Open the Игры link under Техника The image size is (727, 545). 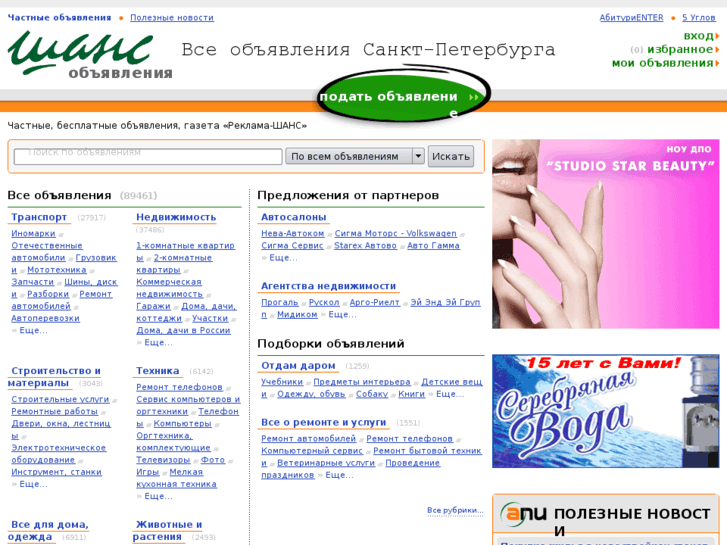(148, 472)
